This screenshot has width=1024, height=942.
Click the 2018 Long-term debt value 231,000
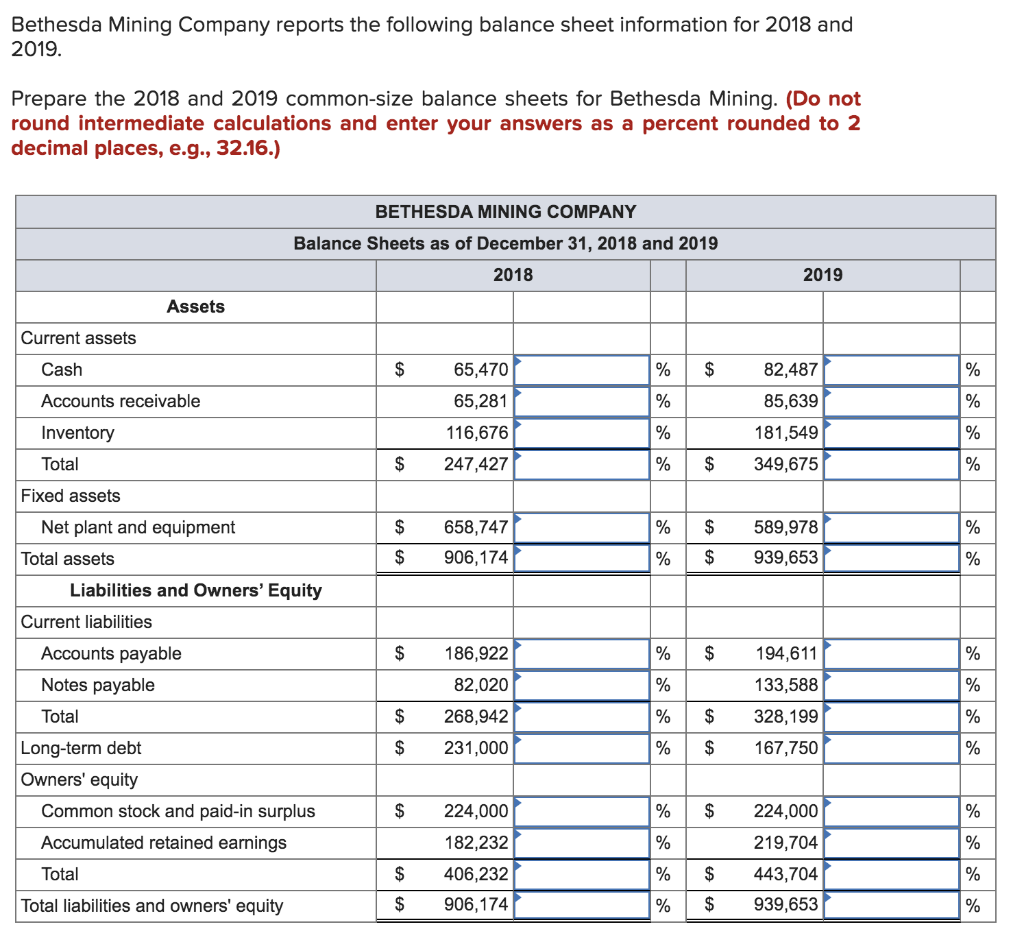476,748
